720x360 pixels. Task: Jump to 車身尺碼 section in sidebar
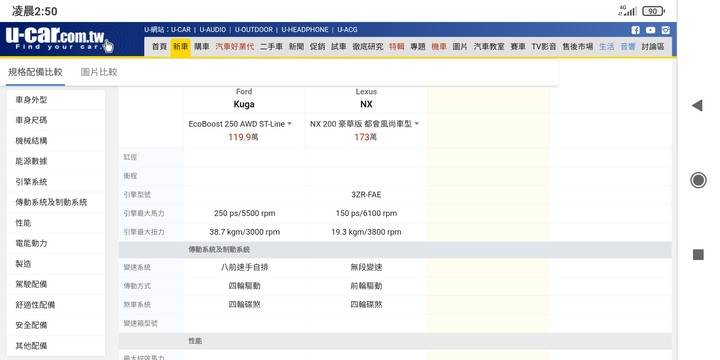tap(56, 120)
